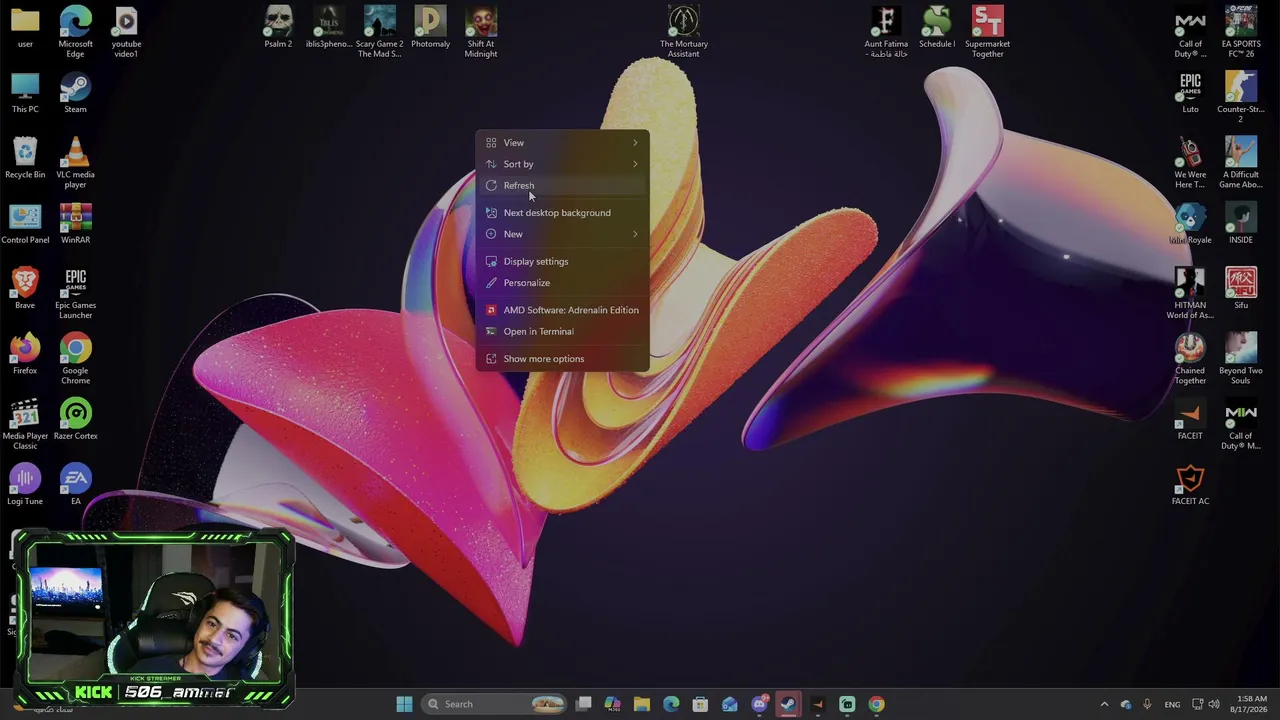The width and height of the screenshot is (1280, 720).
Task: Open Task View on the taskbar
Action: (x=584, y=704)
